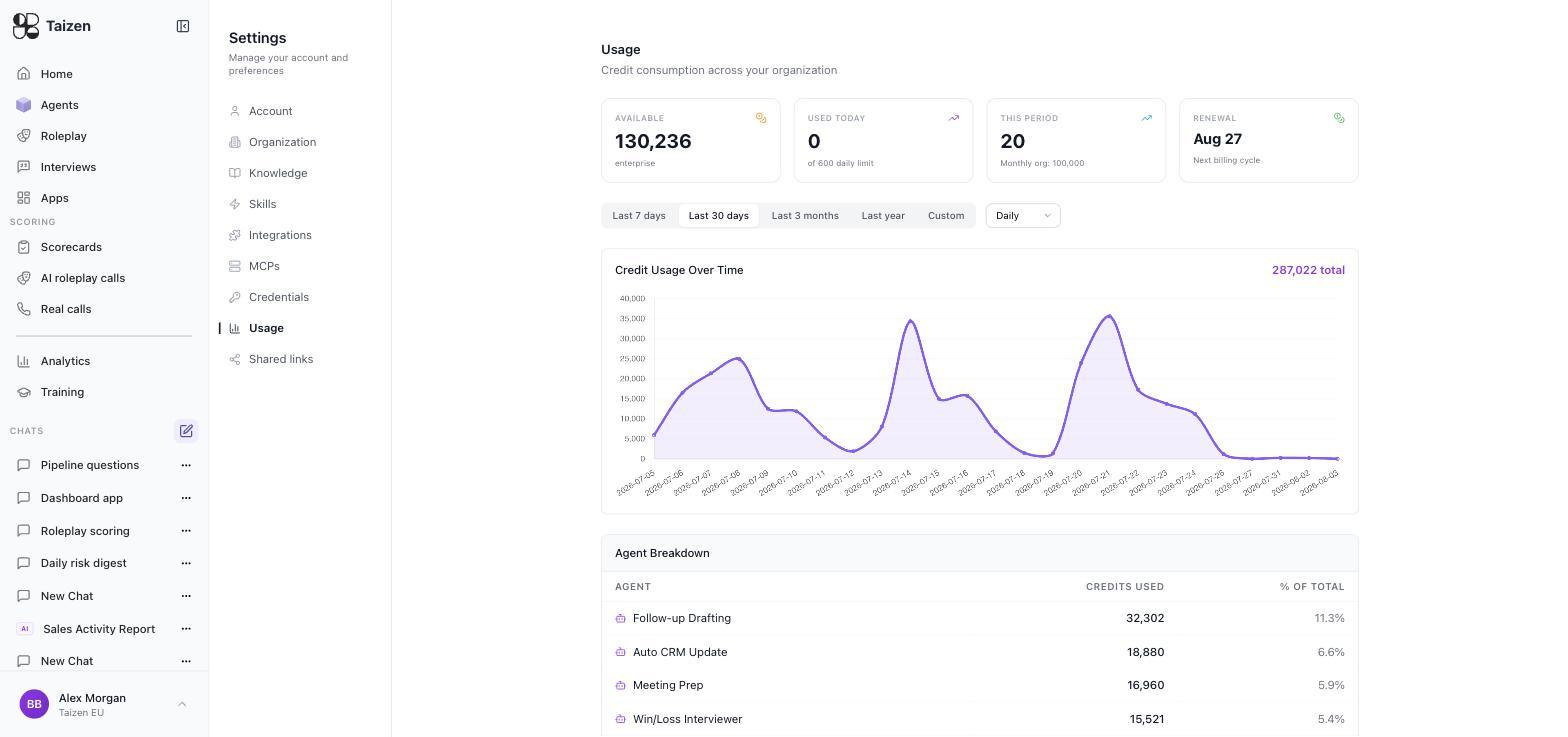Select the Last year range
Image resolution: width=1568 pixels, height=737 pixels.
(883, 216)
